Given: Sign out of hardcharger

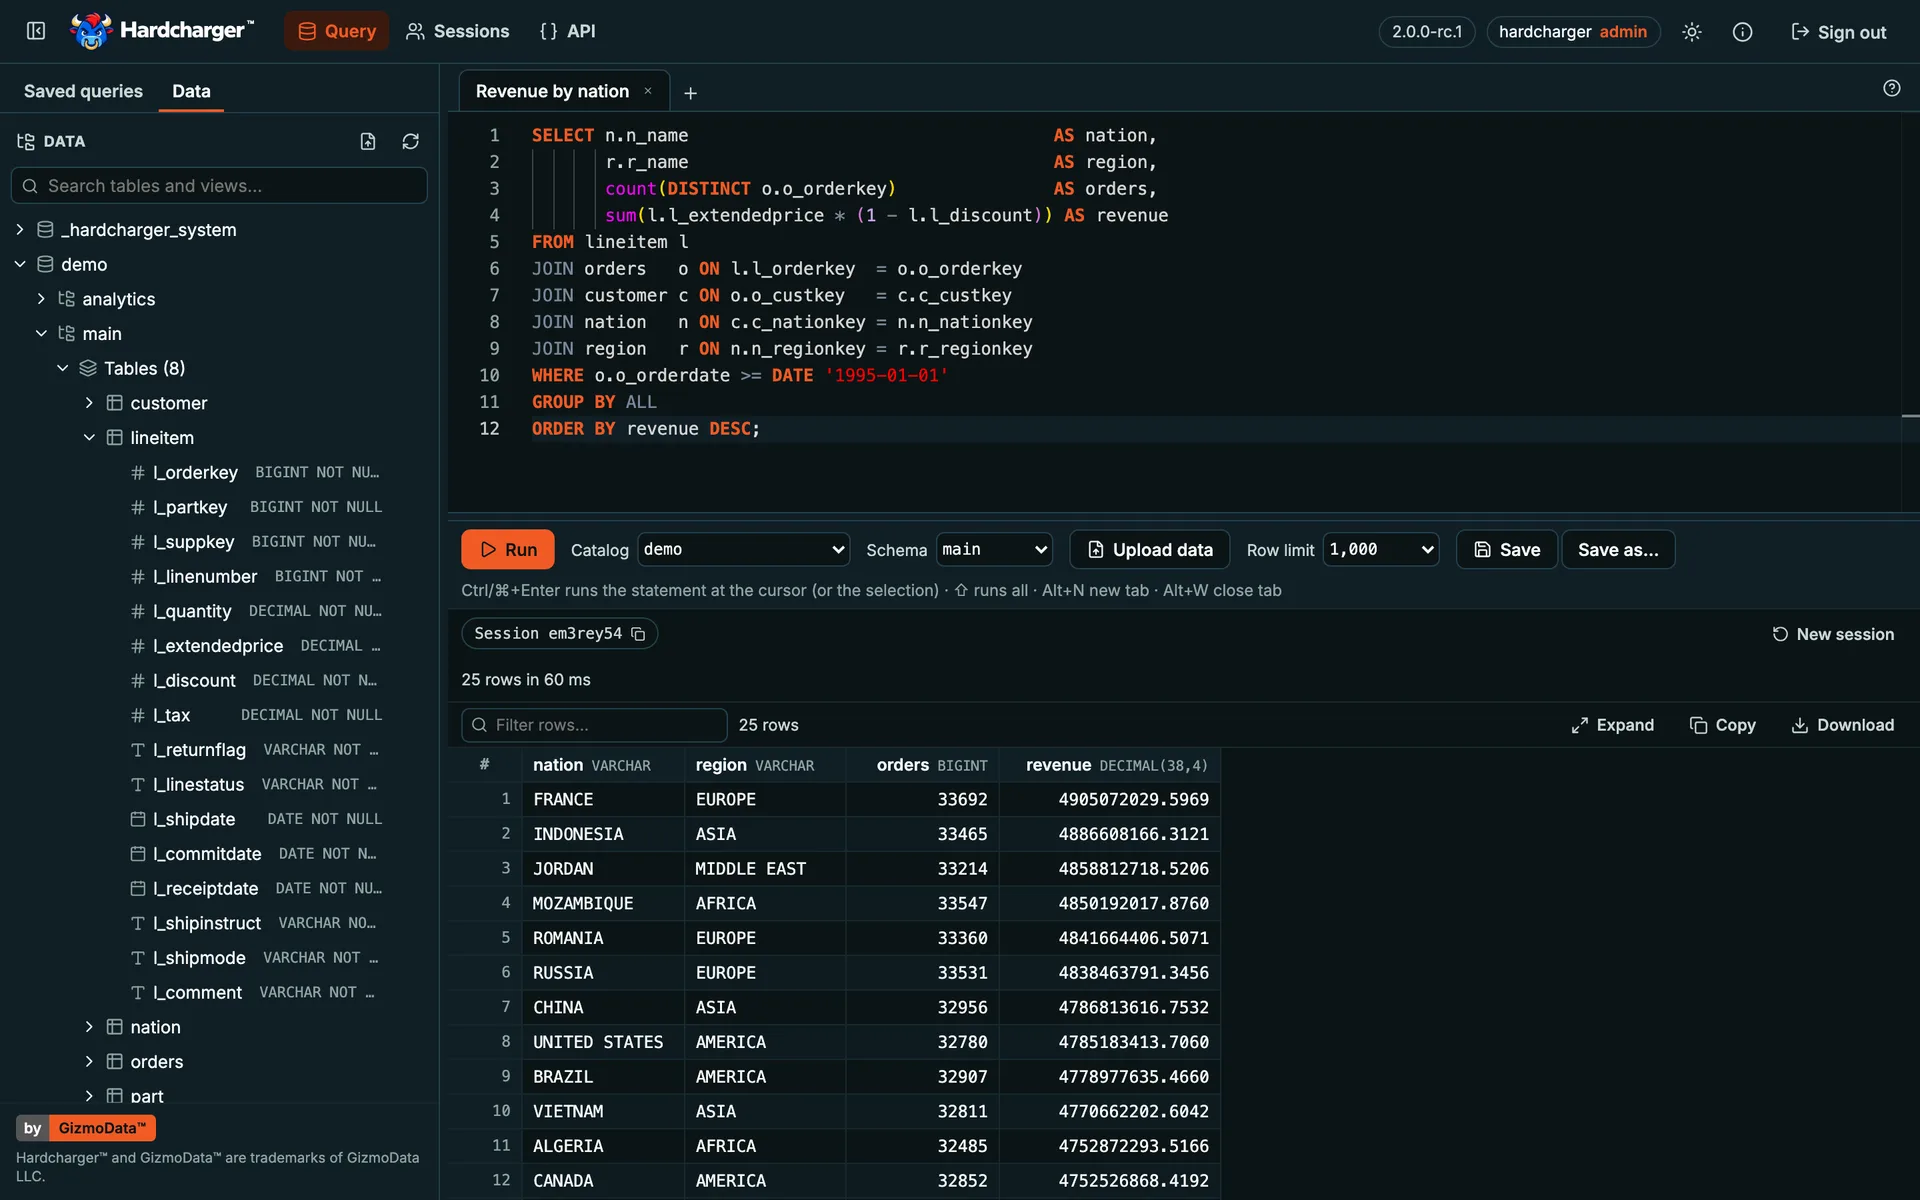Looking at the screenshot, I should [x=1838, y=32].
